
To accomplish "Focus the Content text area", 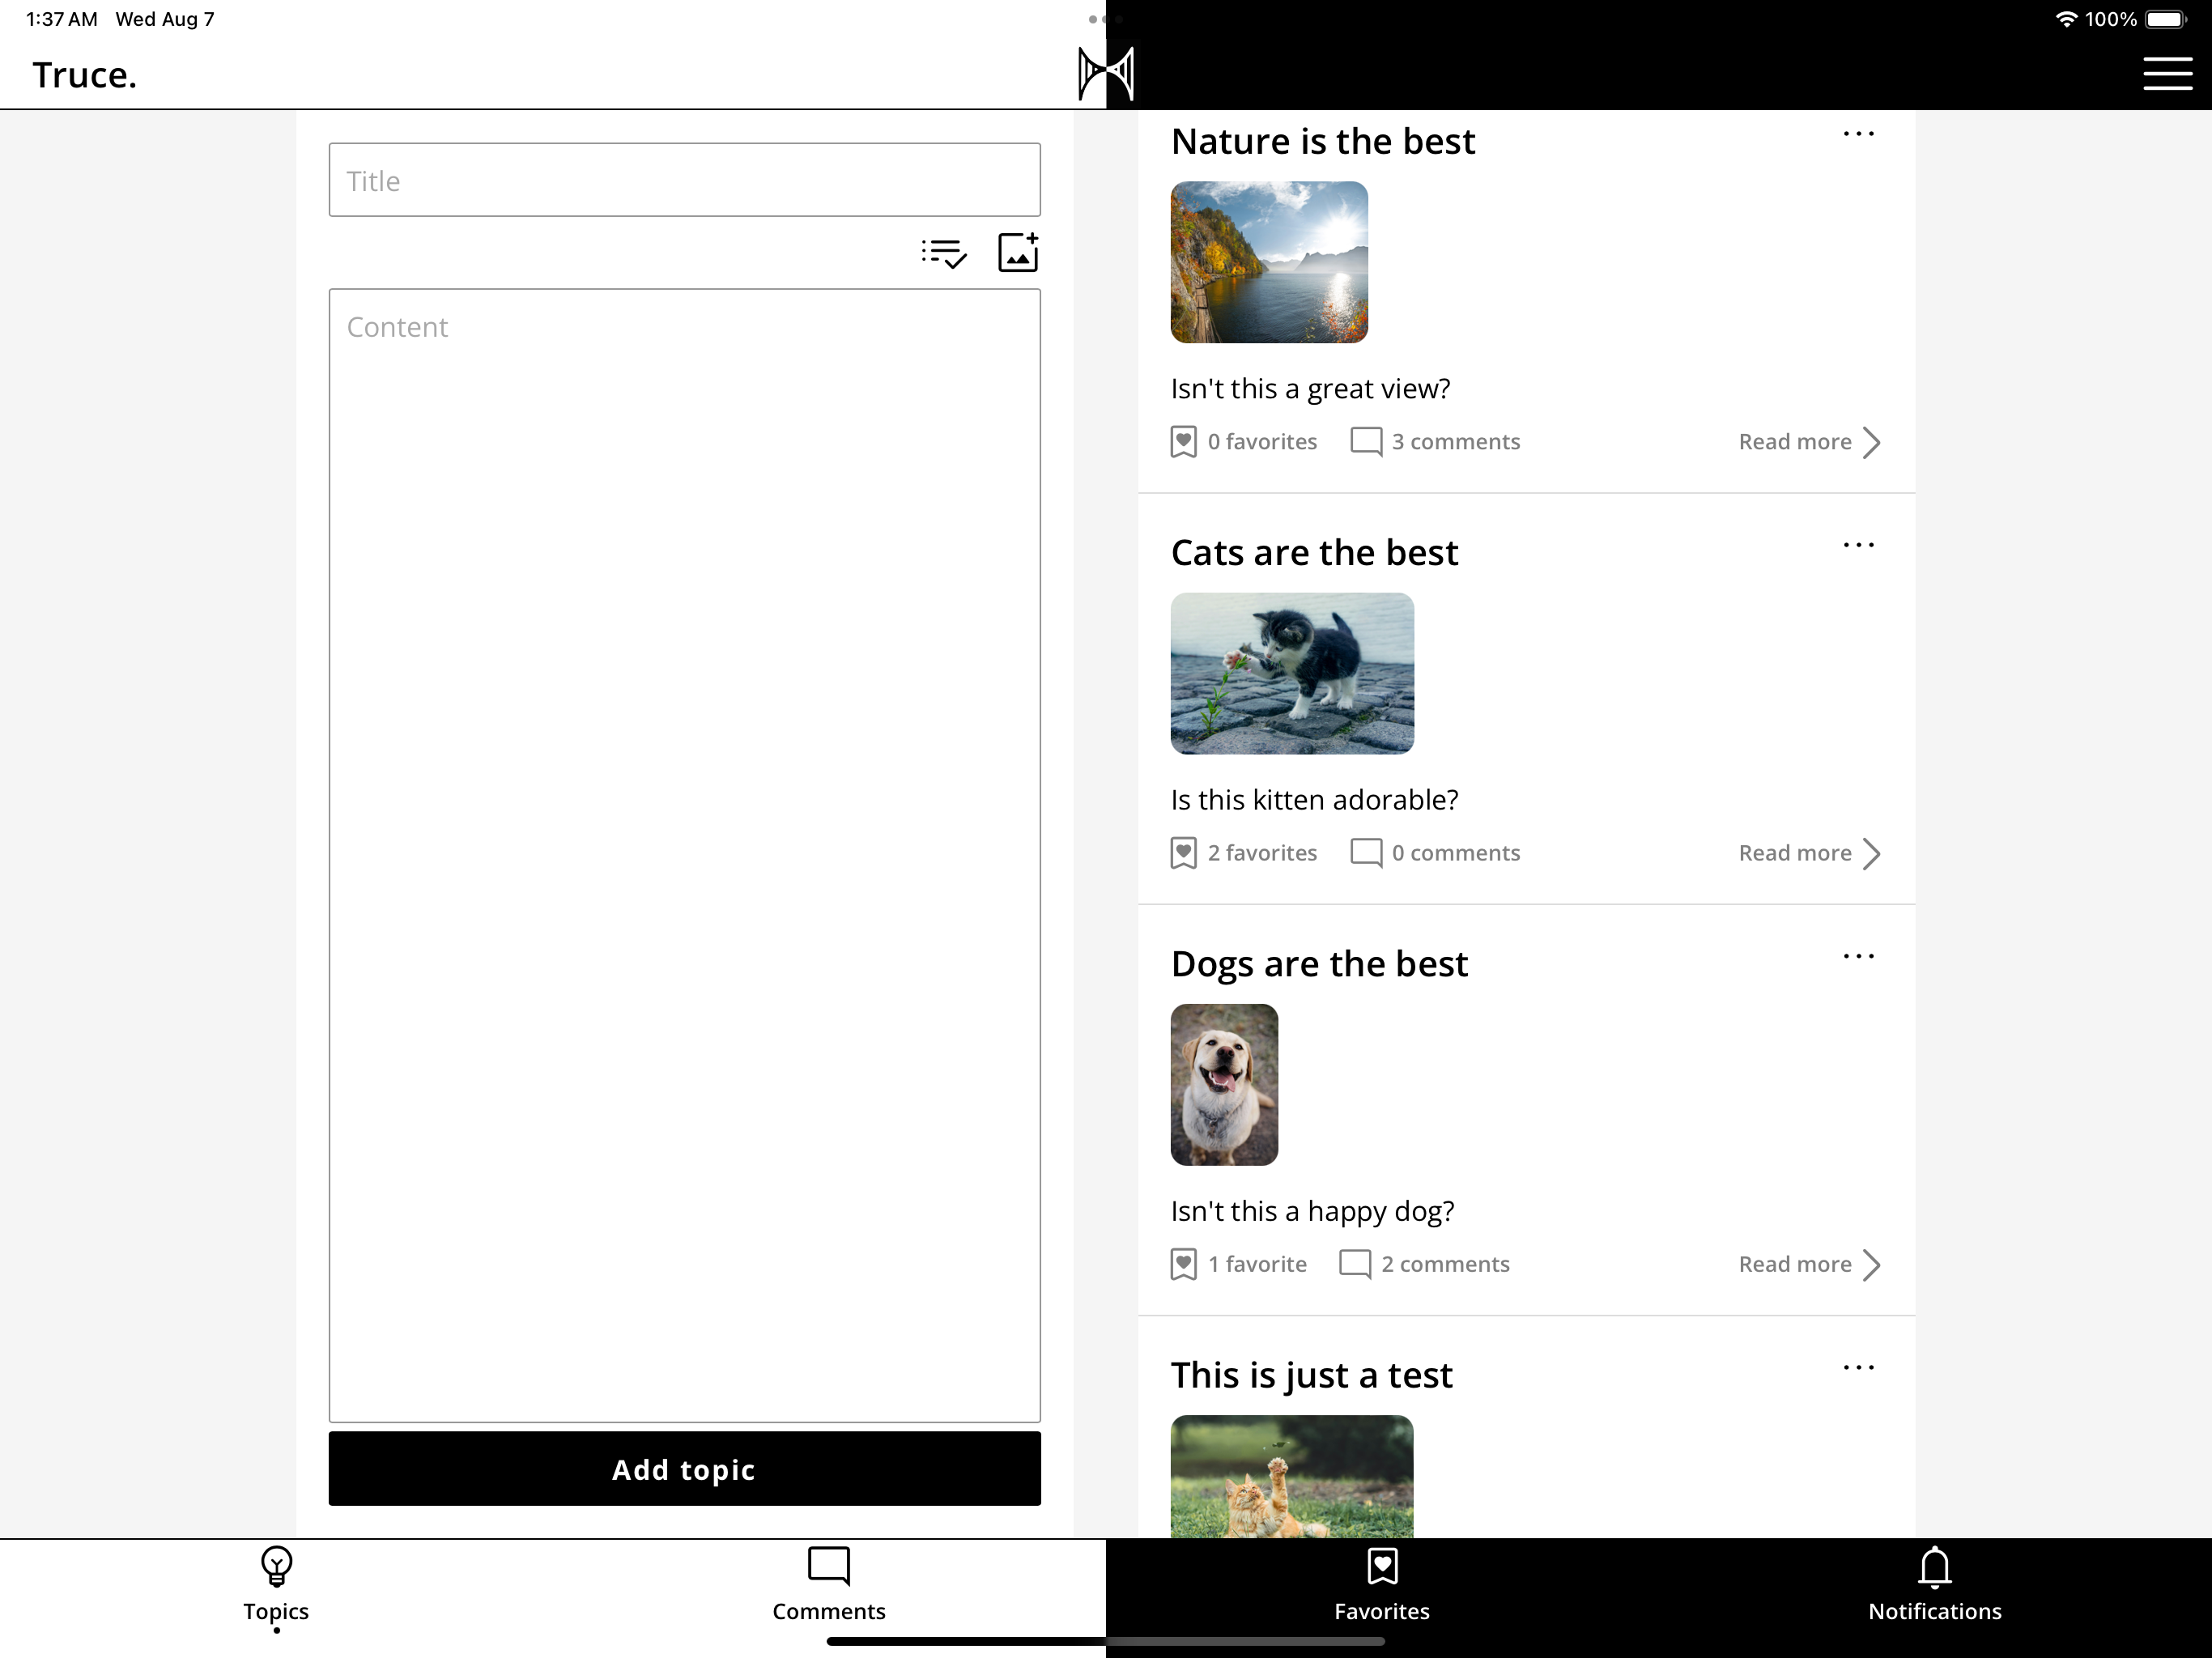I will [x=684, y=855].
